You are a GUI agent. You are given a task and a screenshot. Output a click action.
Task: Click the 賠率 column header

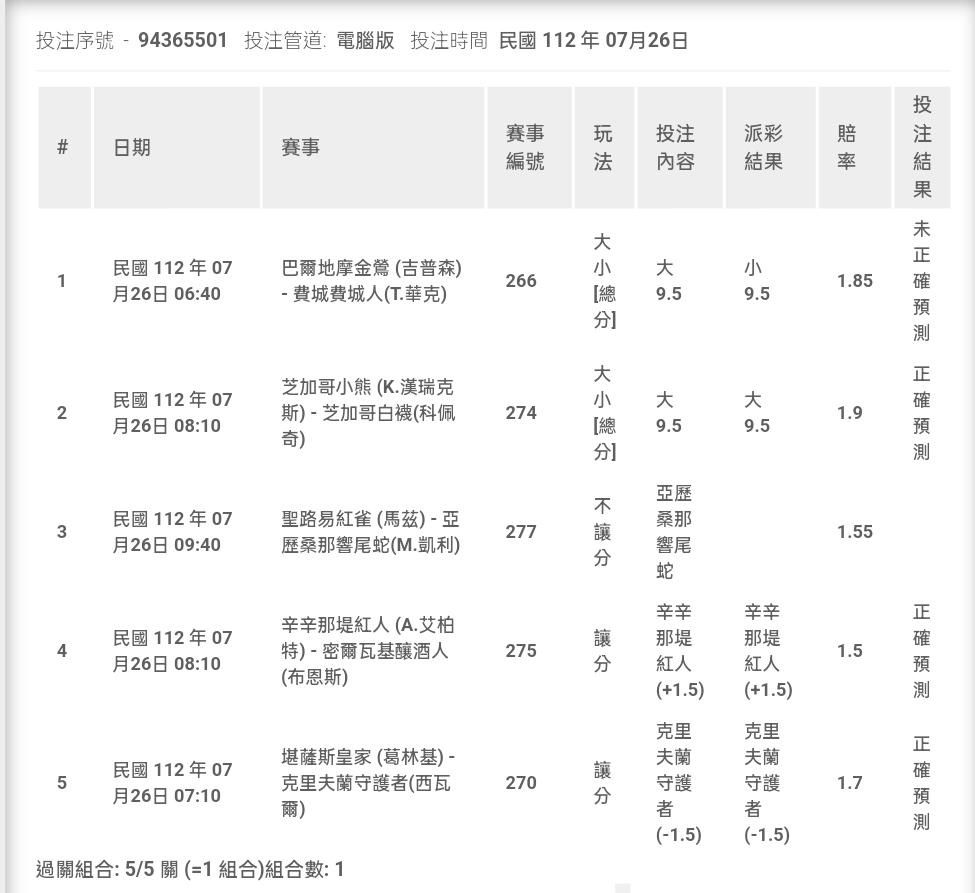(x=847, y=148)
